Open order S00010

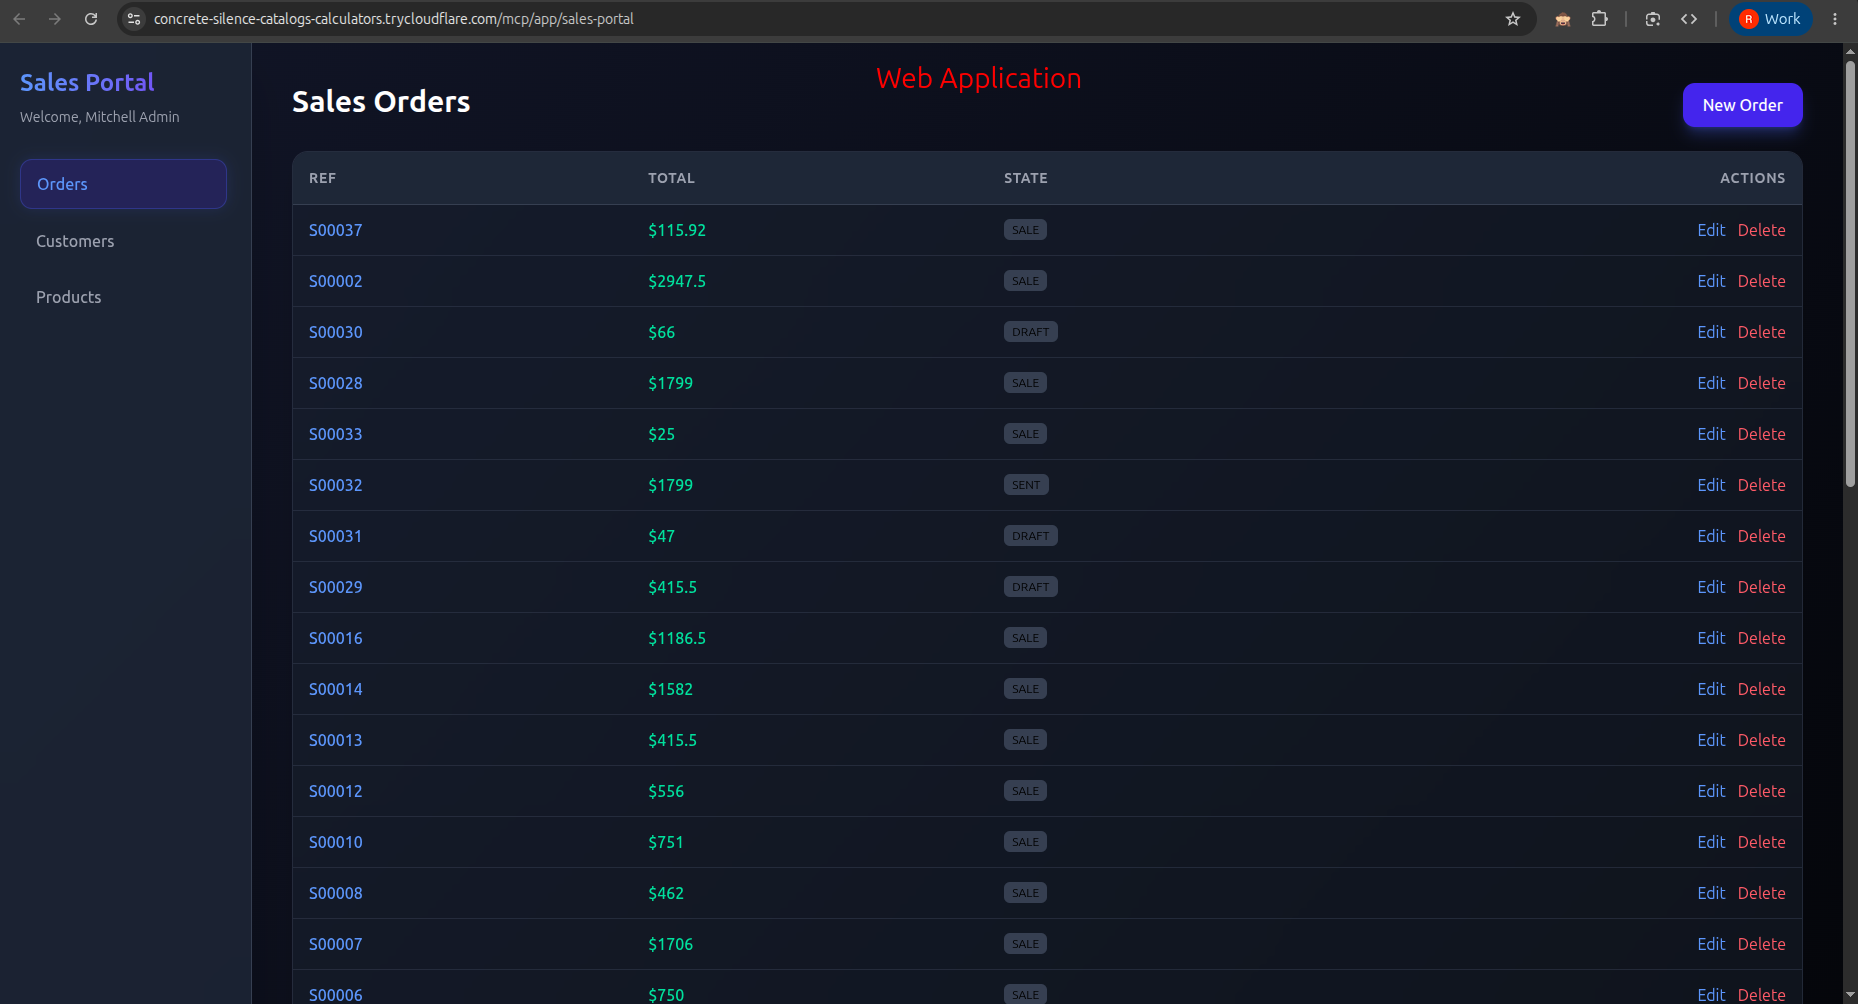335,842
